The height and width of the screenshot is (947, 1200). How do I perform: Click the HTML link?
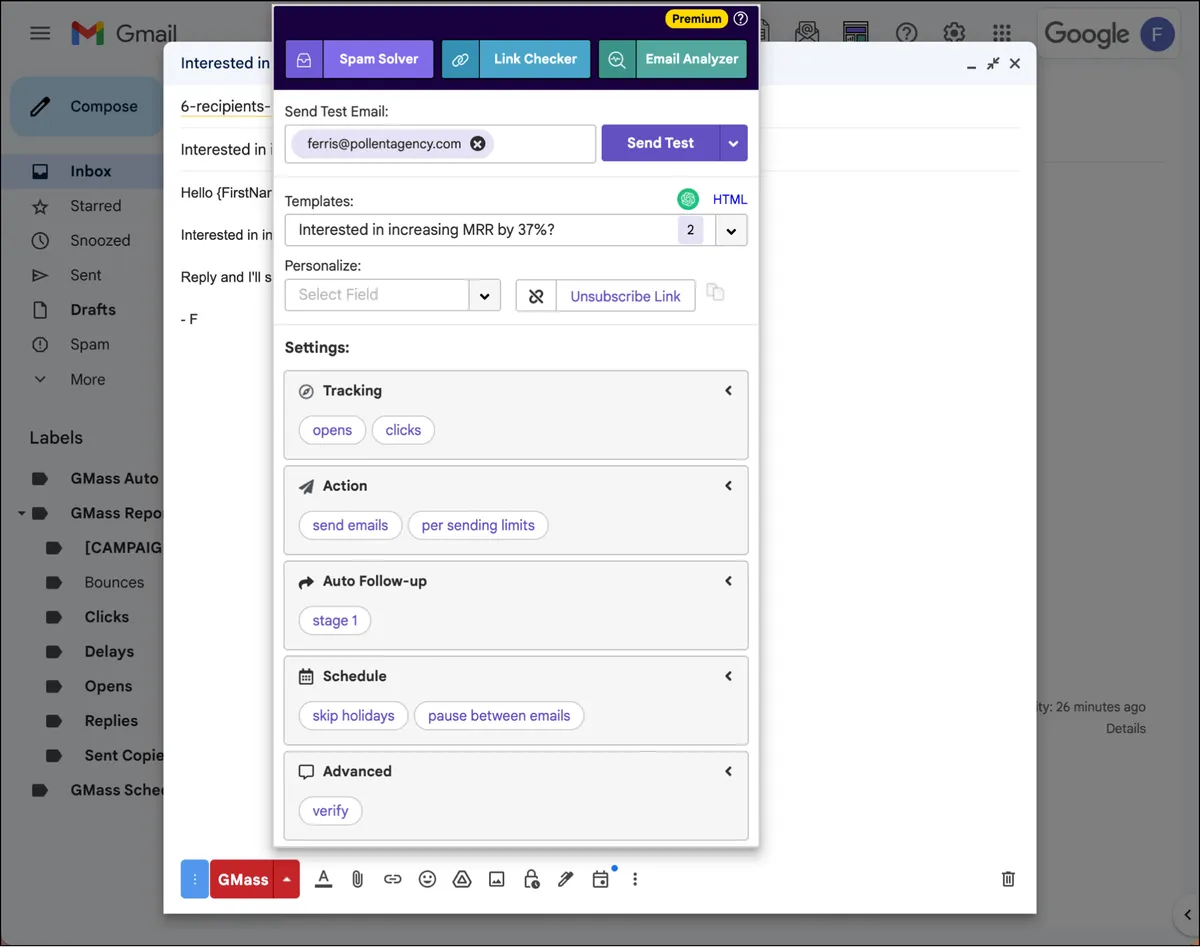[x=730, y=200]
